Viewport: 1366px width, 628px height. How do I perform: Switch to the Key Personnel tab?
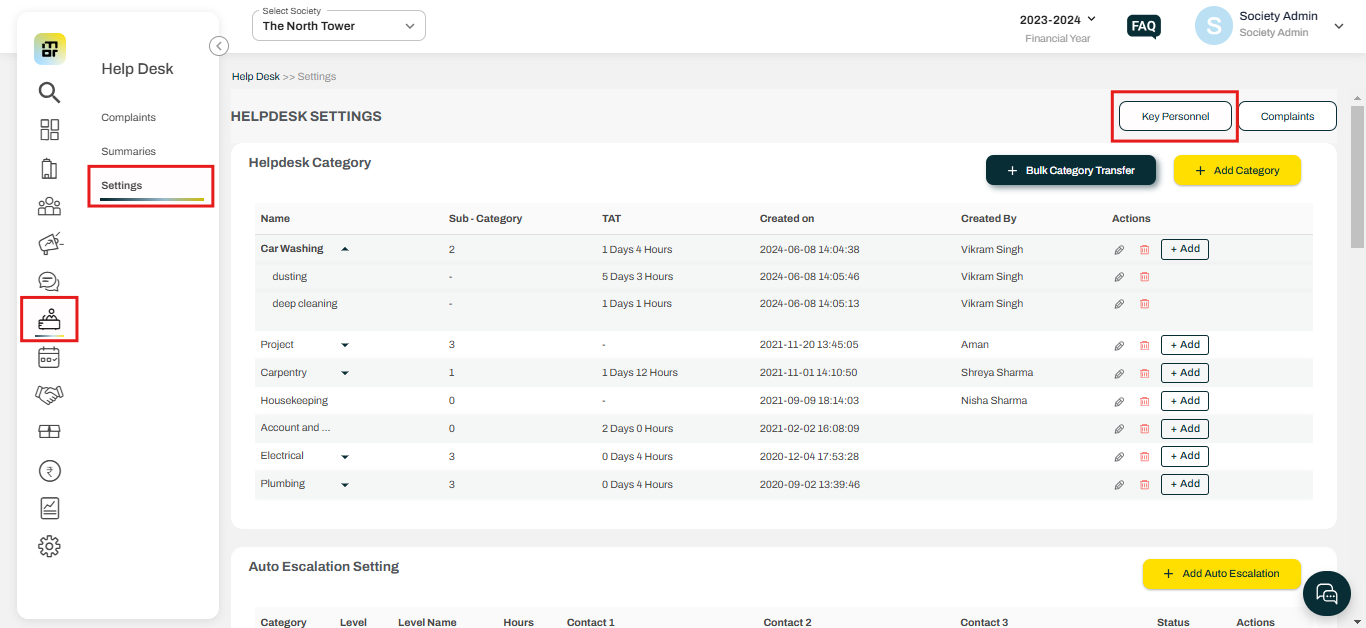click(1174, 115)
